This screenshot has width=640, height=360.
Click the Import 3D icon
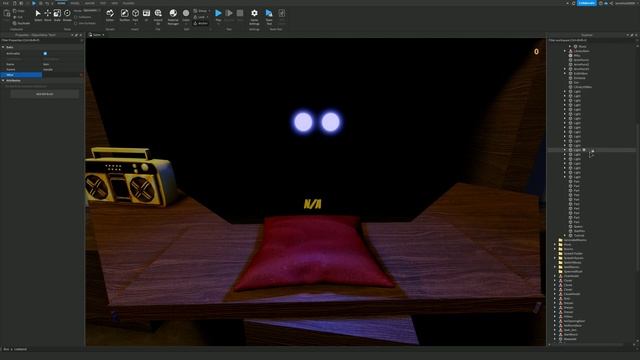pos(158,13)
